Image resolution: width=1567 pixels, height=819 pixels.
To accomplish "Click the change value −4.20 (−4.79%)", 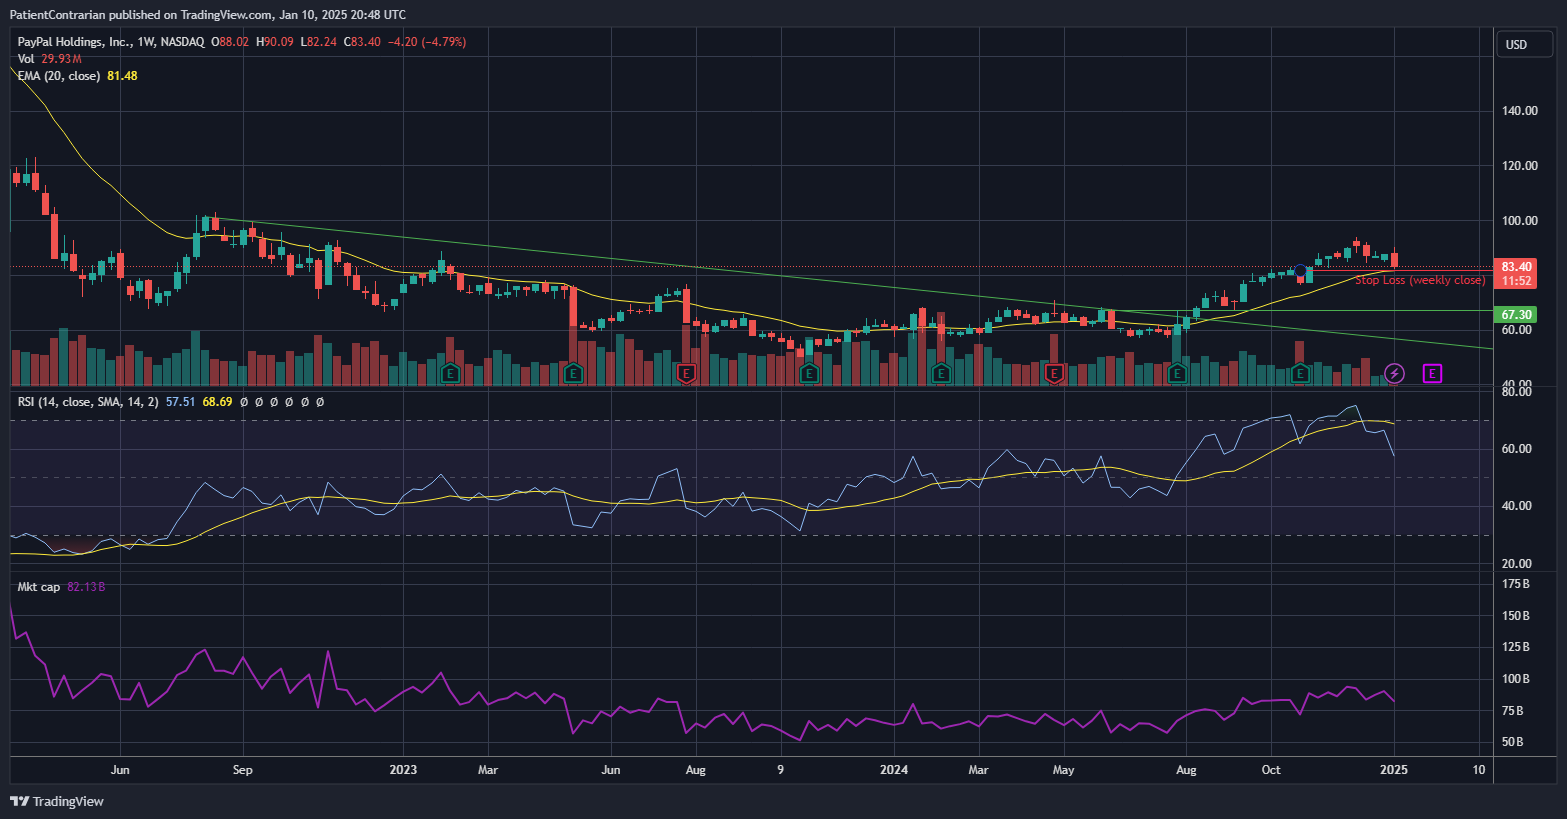I will click(x=427, y=42).
